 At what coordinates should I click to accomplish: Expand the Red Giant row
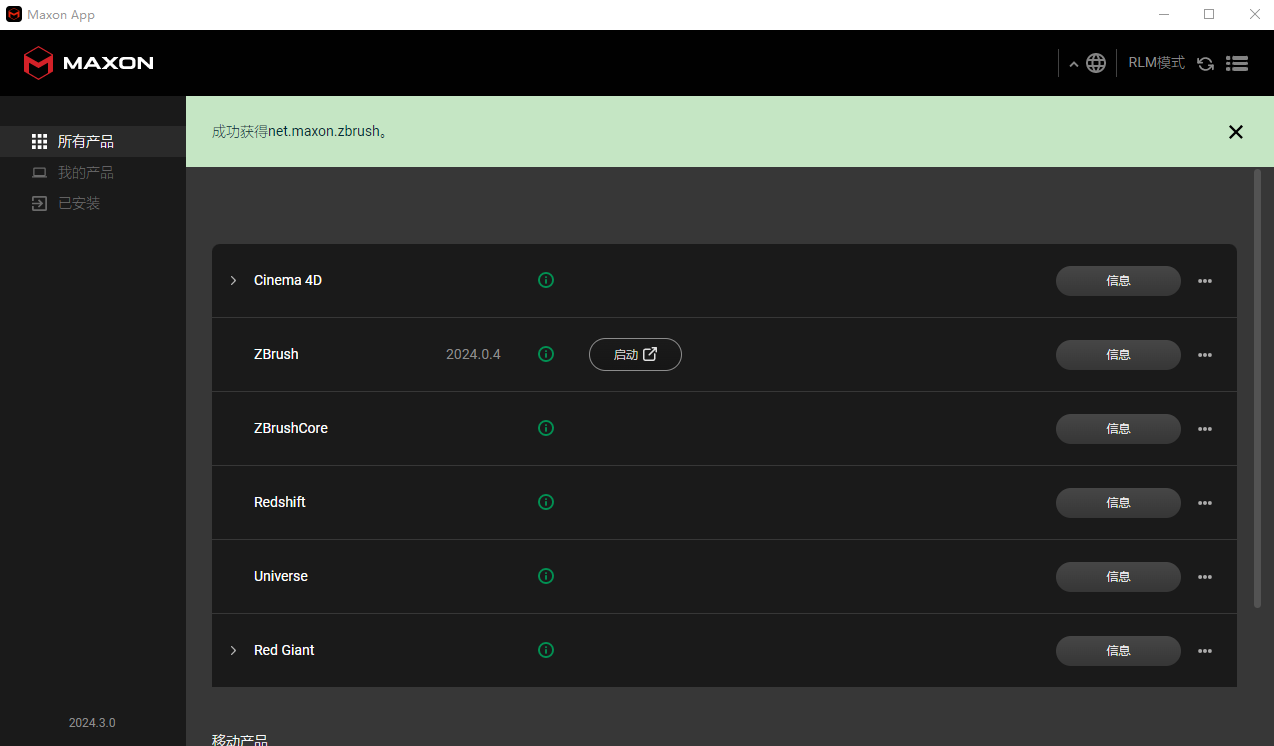[233, 650]
